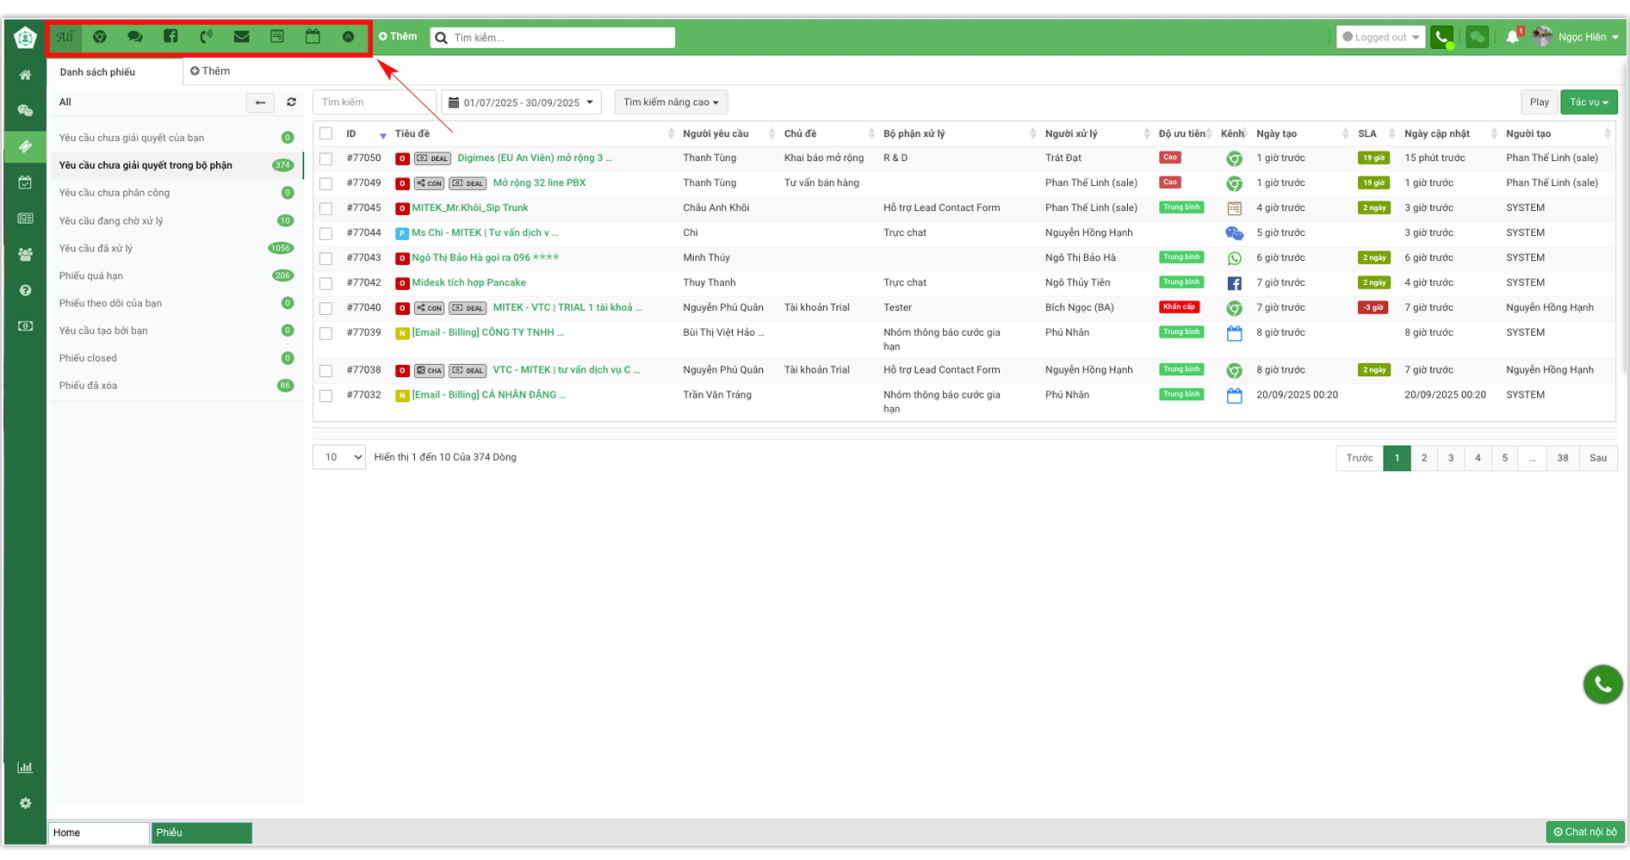Click the top bar Tìm kiếm search field
This screenshot has width=1630, height=860.
[560, 38]
